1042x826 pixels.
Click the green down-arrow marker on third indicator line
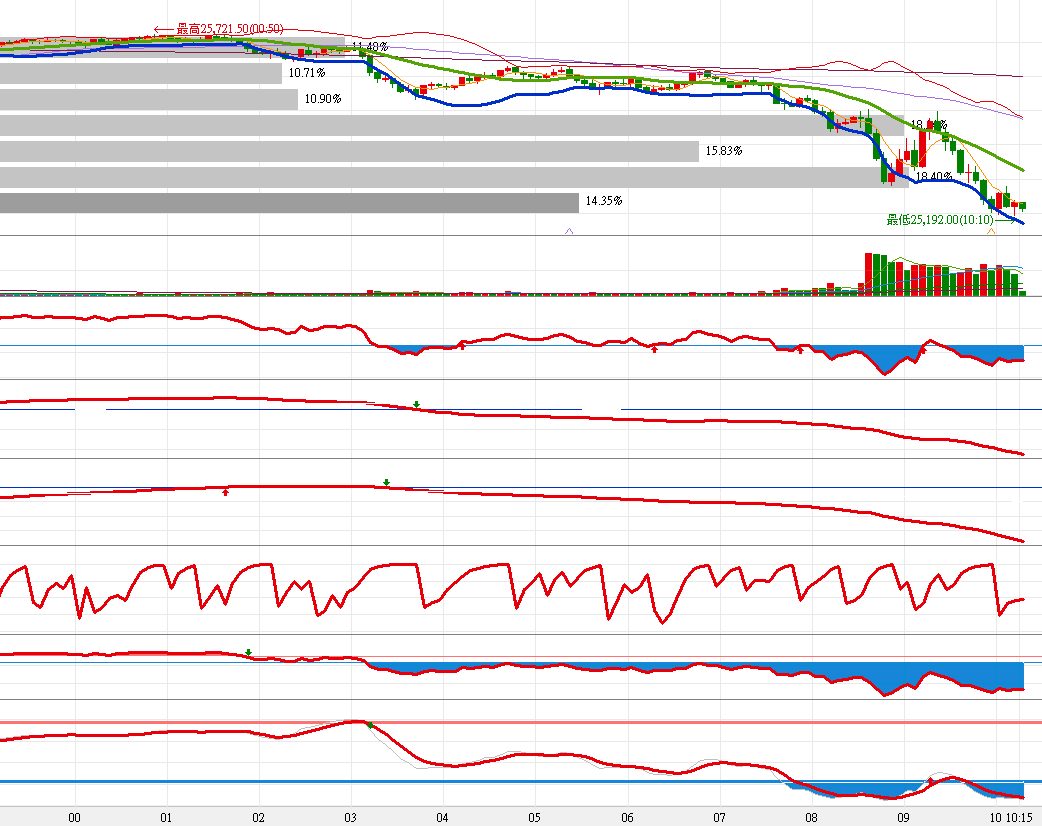point(386,482)
